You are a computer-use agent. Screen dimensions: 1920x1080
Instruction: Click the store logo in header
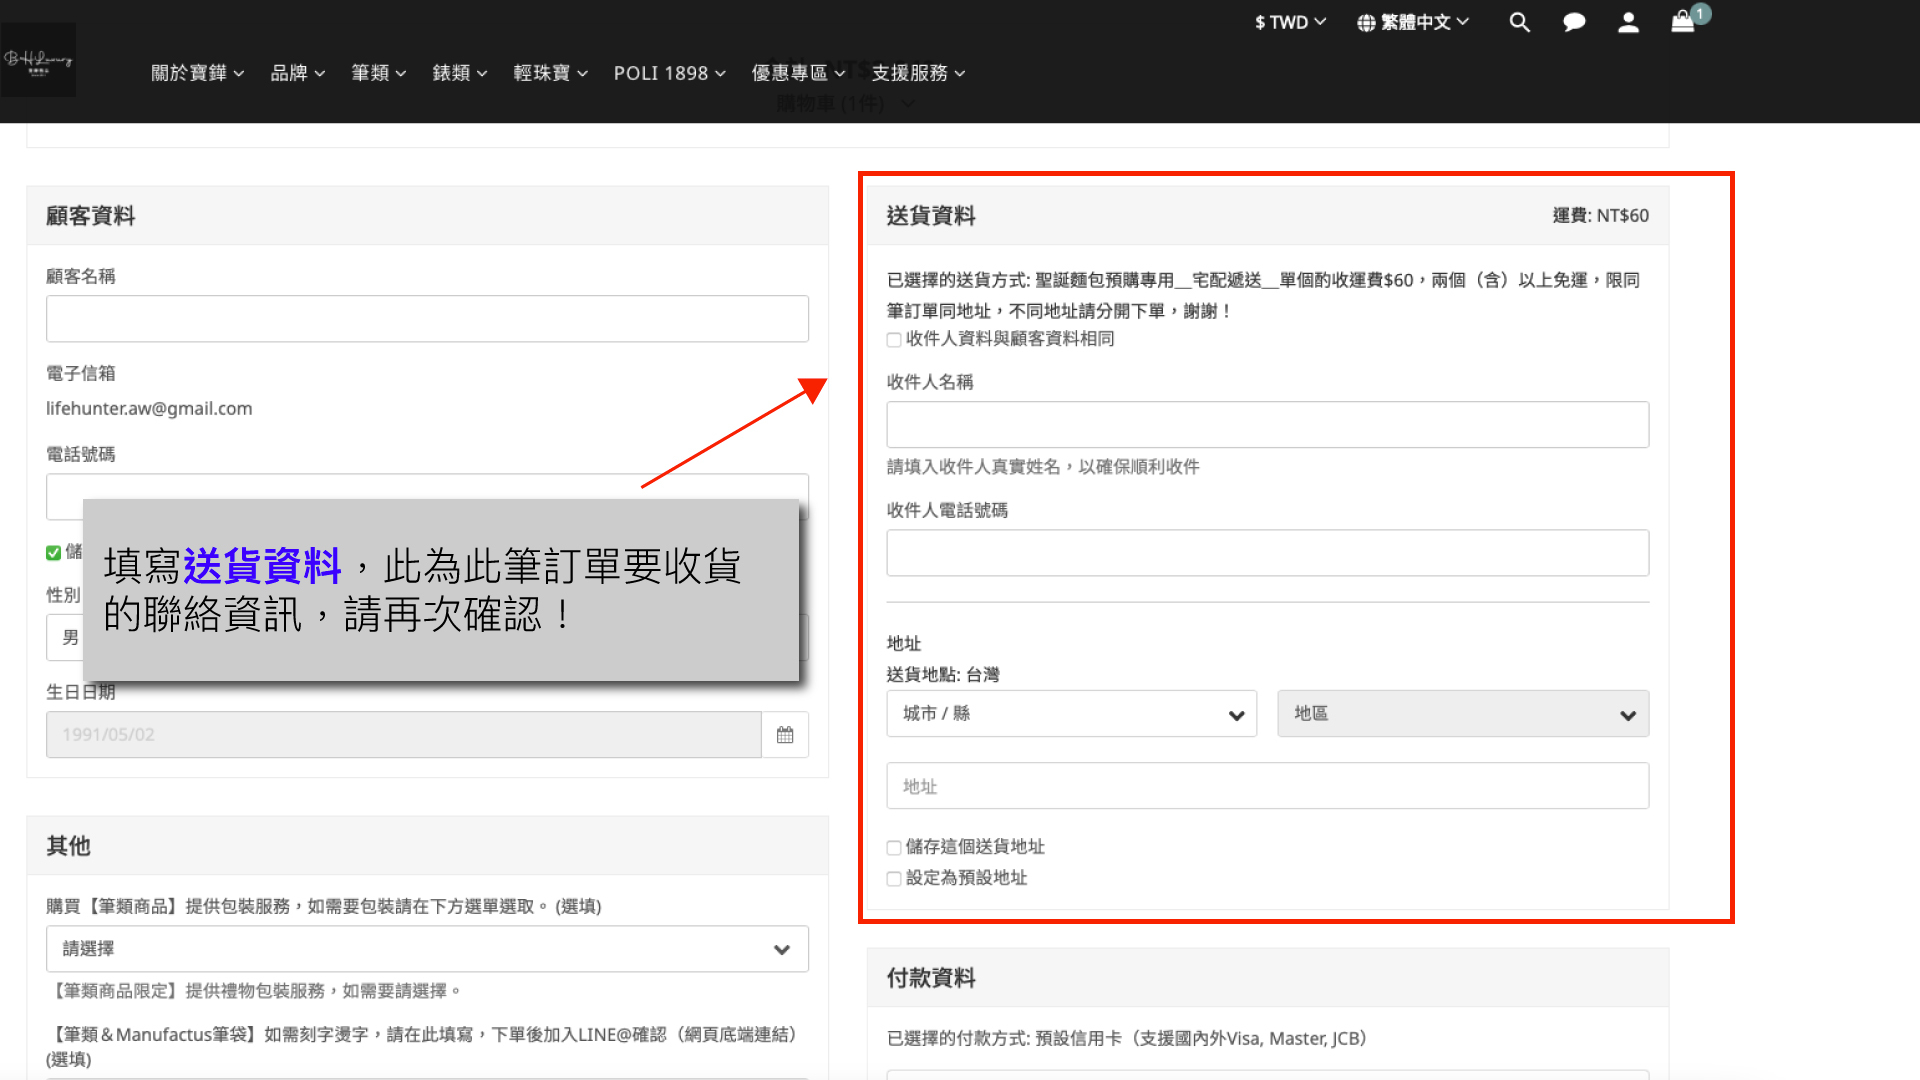click(38, 60)
